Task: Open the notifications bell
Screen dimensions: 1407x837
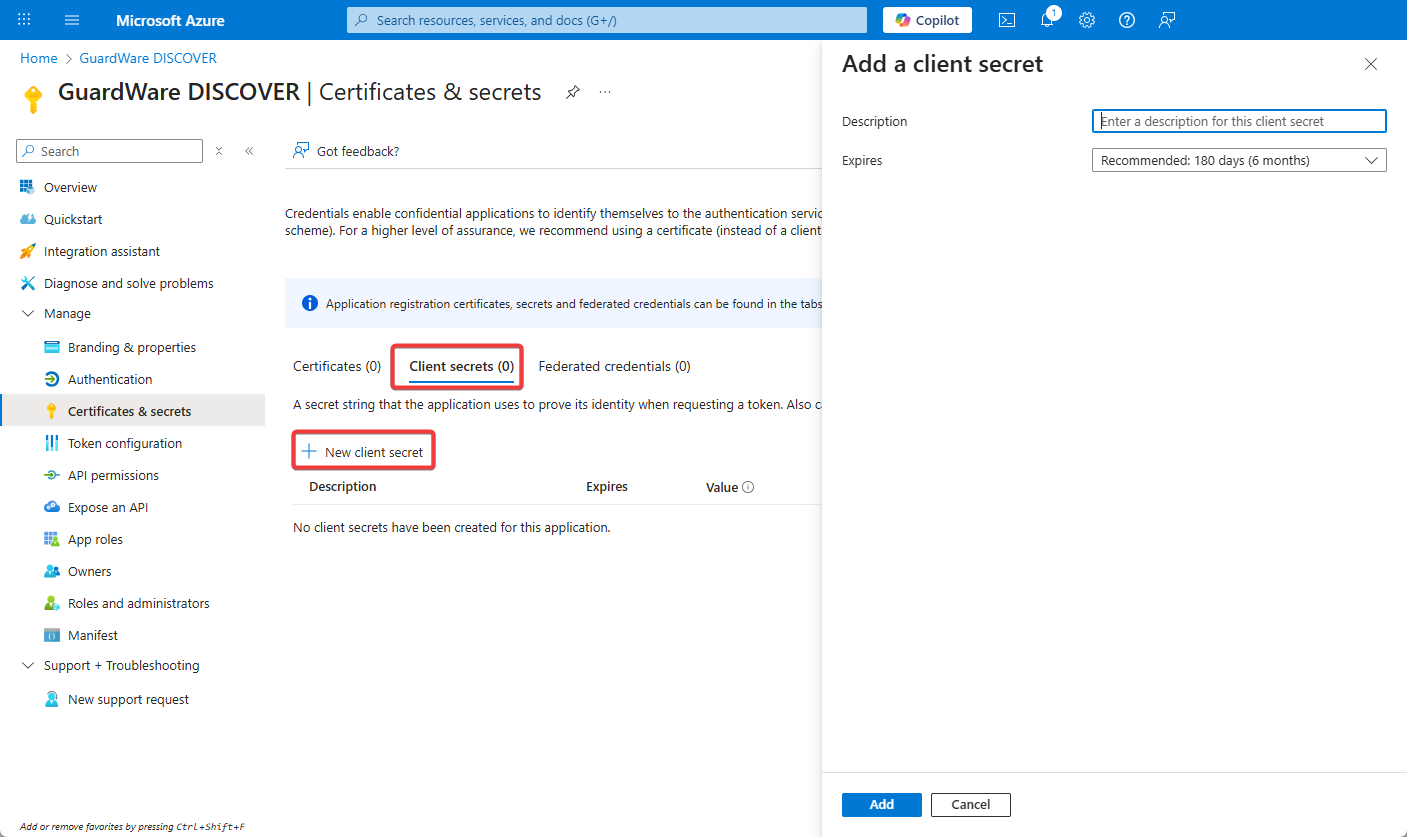Action: click(1047, 20)
